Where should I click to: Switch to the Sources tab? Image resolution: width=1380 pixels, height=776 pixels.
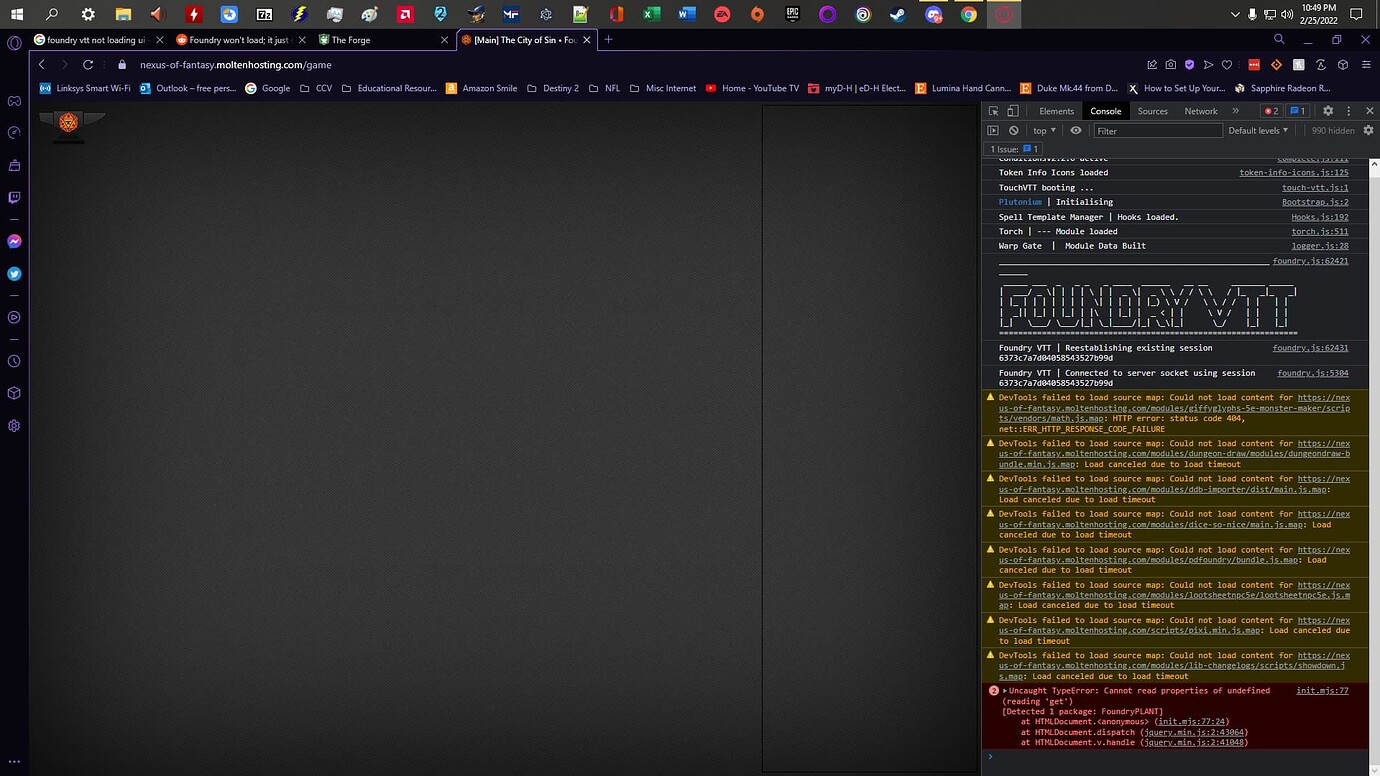tap(1152, 111)
